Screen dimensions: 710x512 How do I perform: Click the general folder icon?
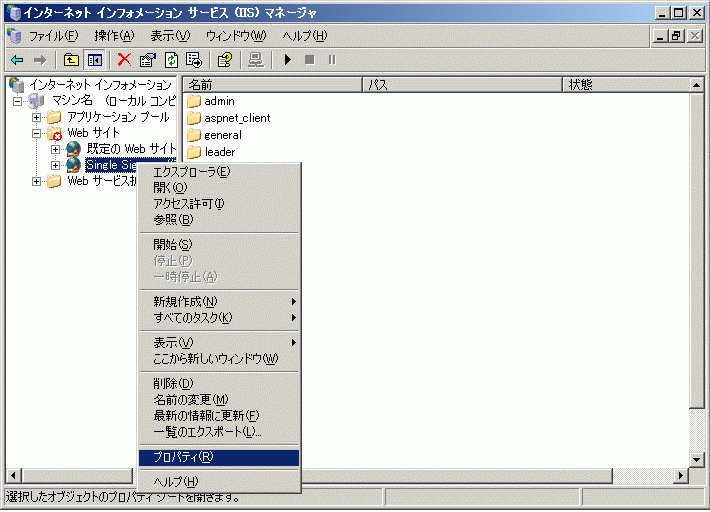(194, 135)
